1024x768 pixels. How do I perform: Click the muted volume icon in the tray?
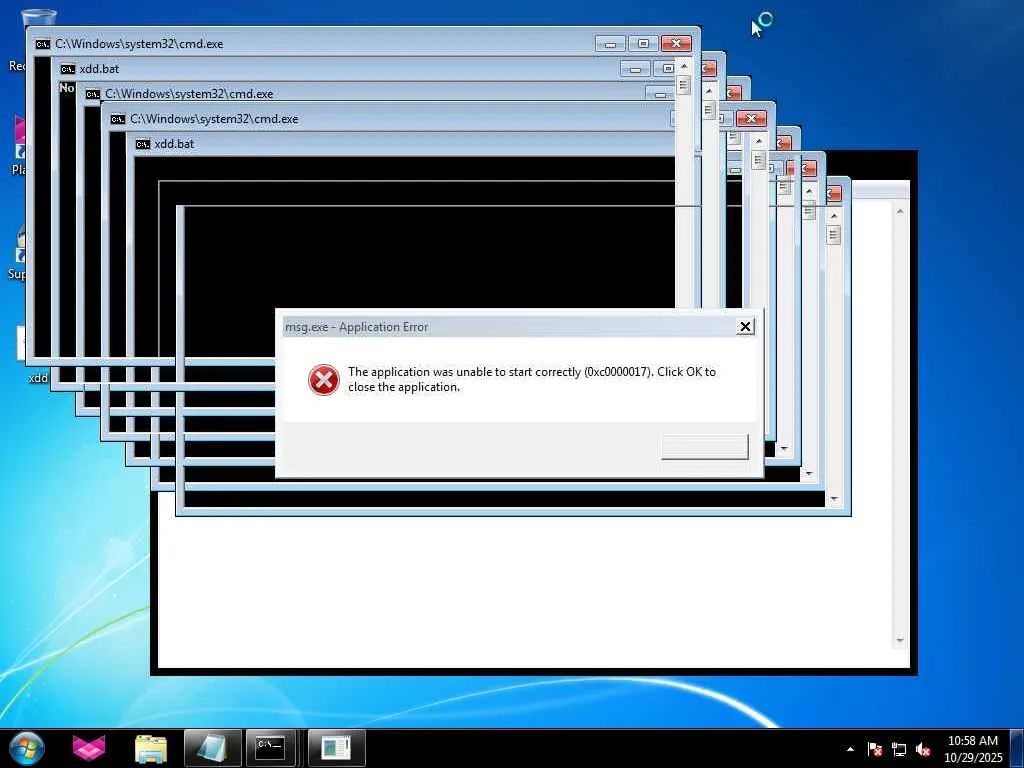pyautogui.click(x=923, y=750)
